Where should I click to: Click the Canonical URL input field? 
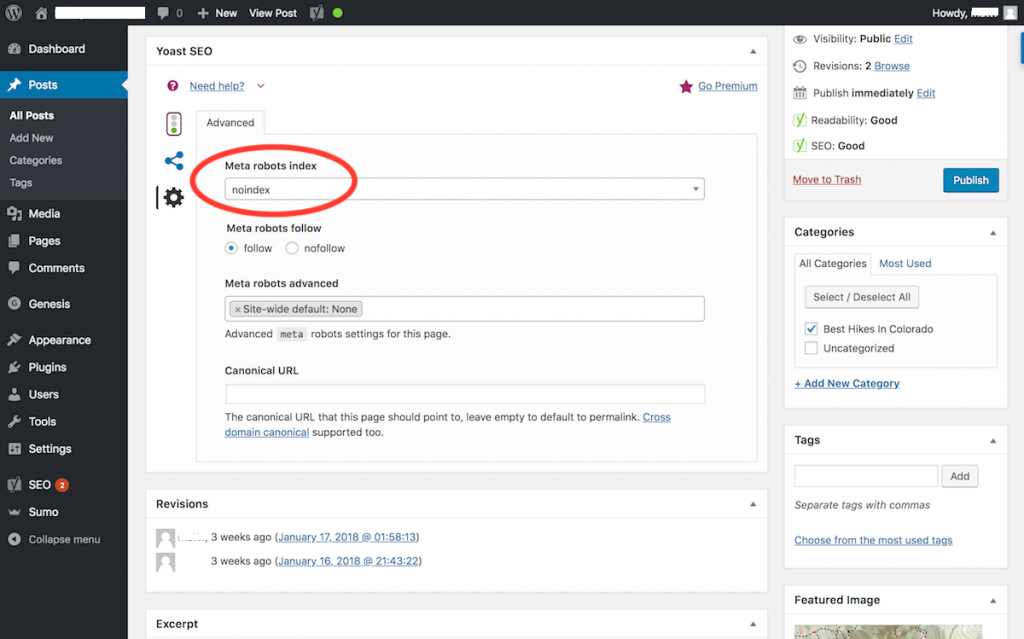point(465,394)
